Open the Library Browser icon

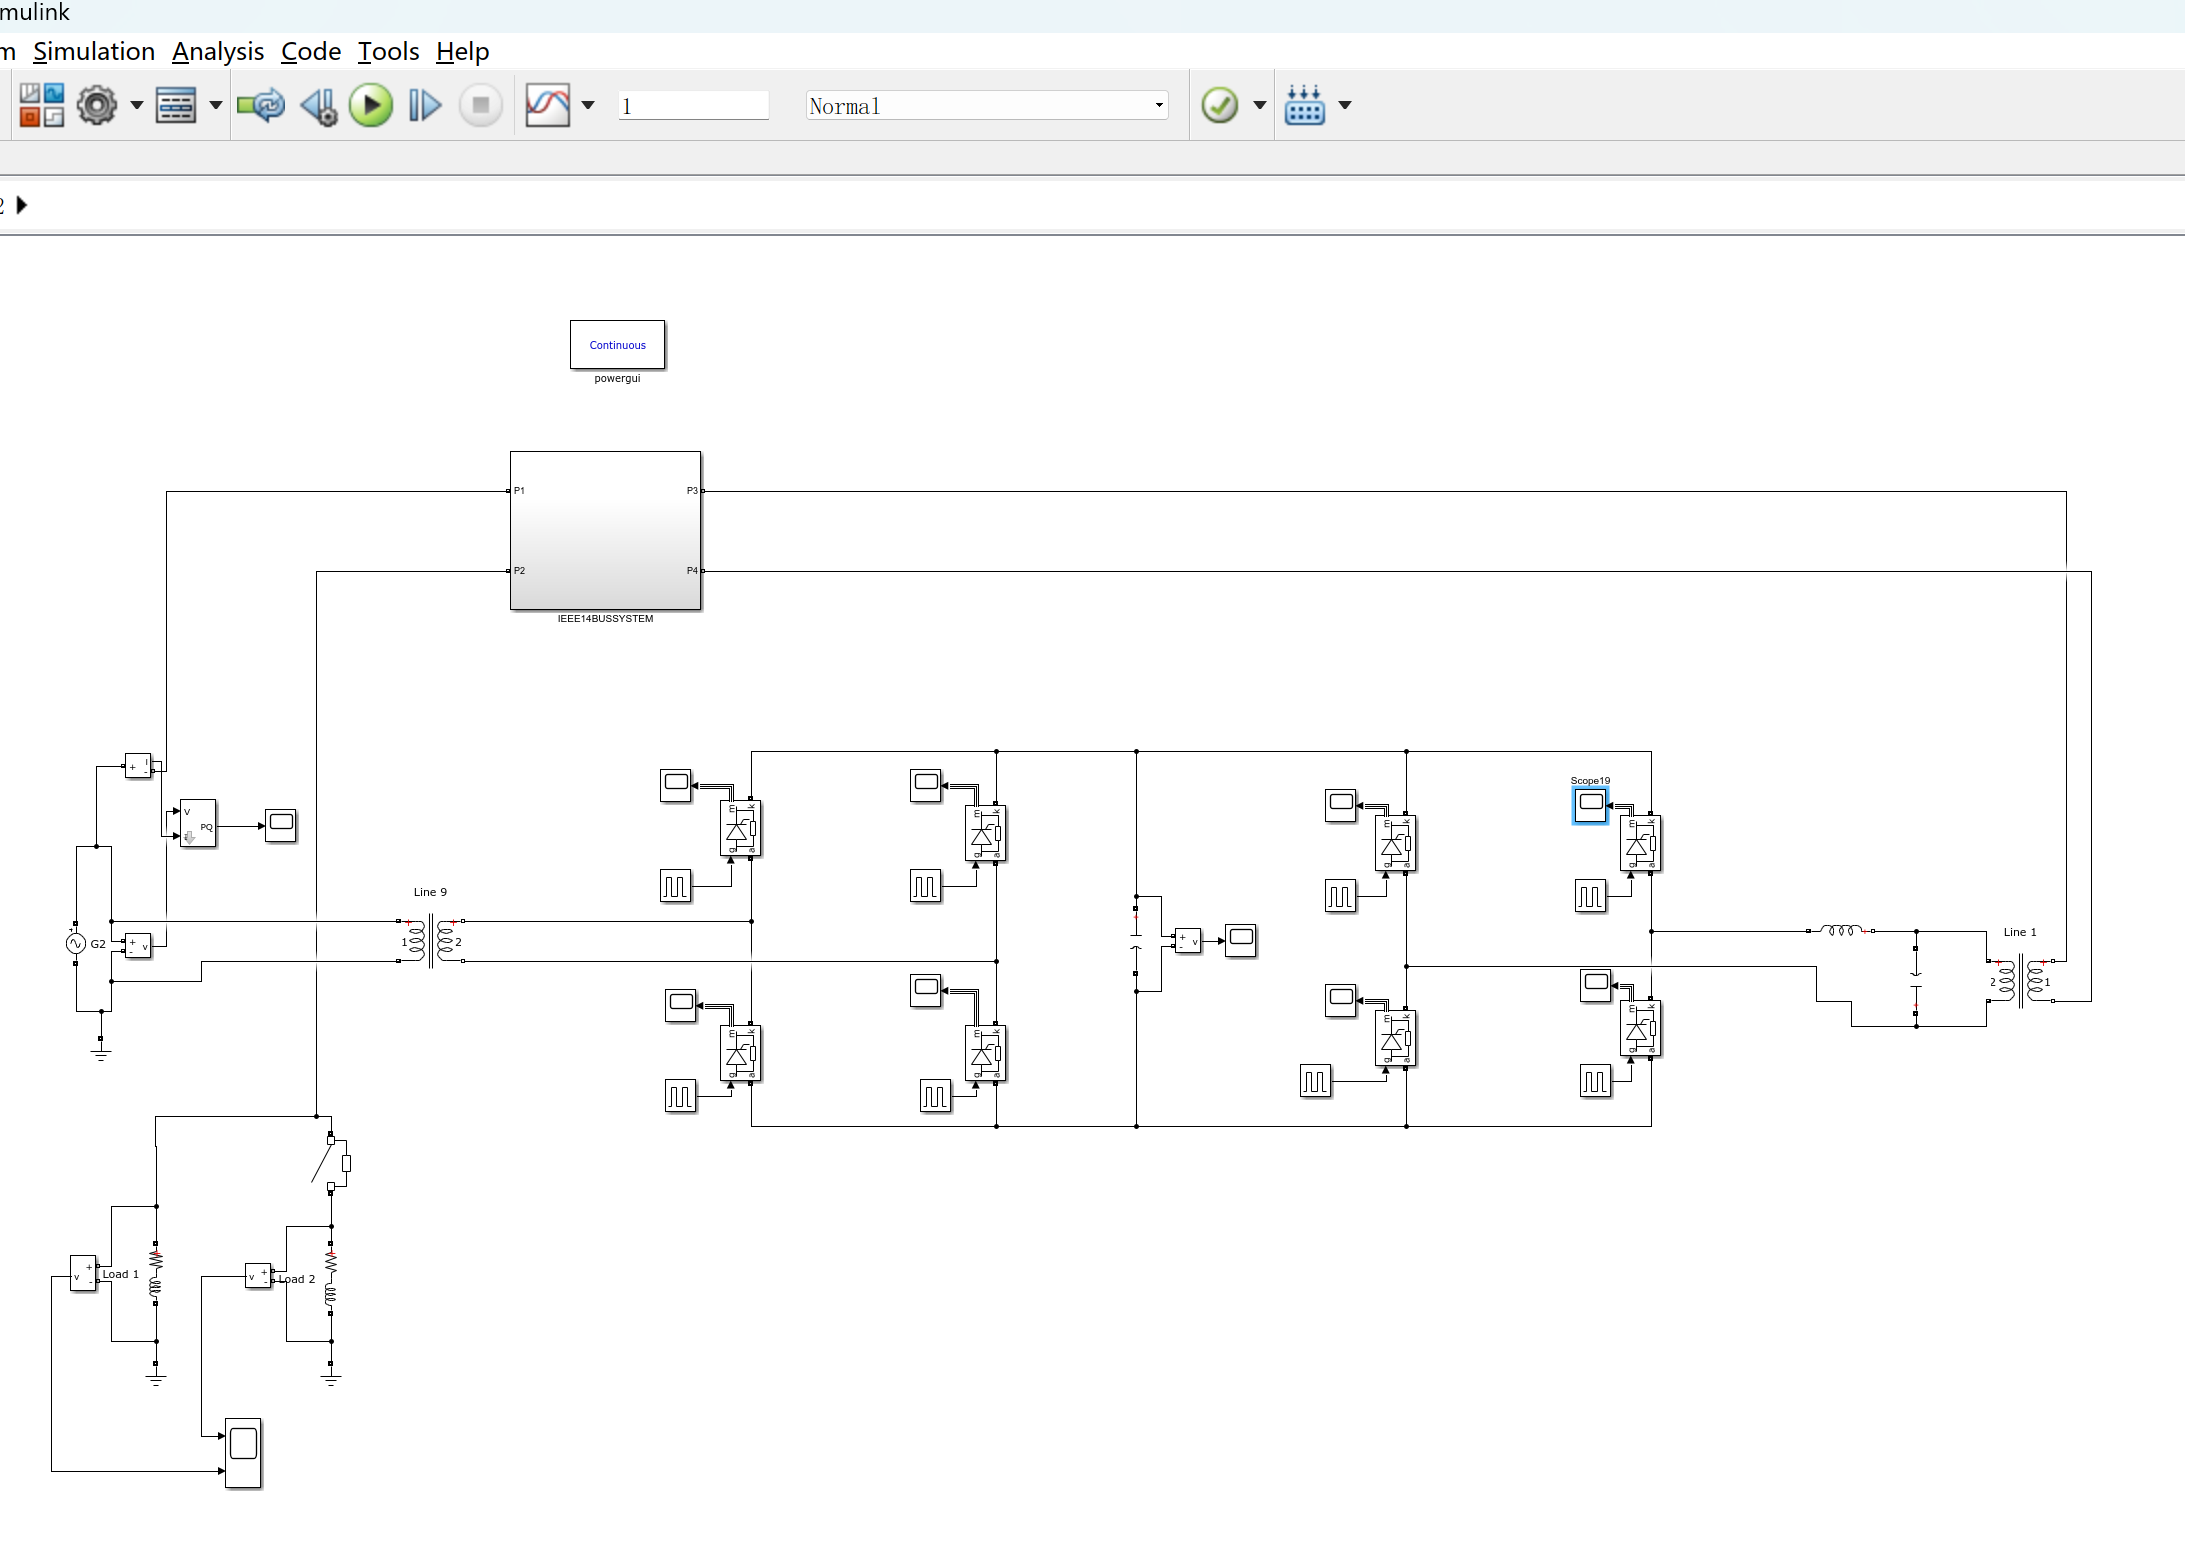click(x=42, y=105)
